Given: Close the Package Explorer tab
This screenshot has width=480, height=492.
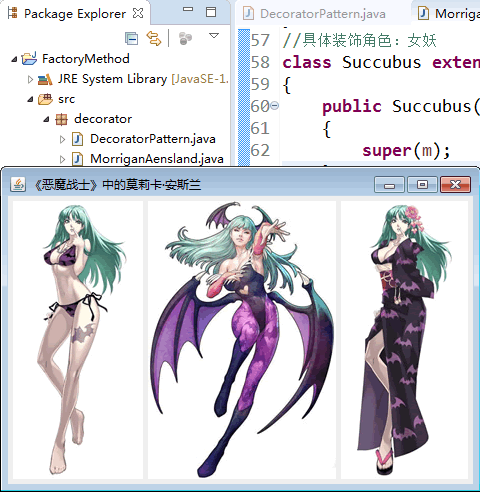Looking at the screenshot, I should tap(138, 13).
